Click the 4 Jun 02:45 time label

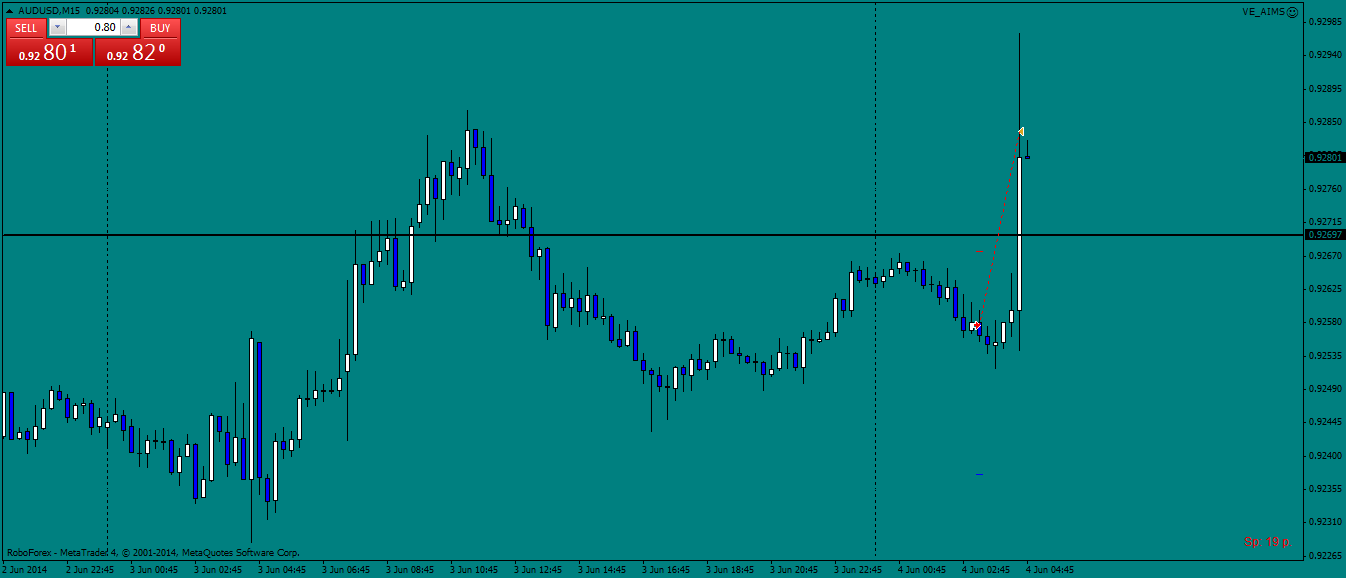point(986,570)
